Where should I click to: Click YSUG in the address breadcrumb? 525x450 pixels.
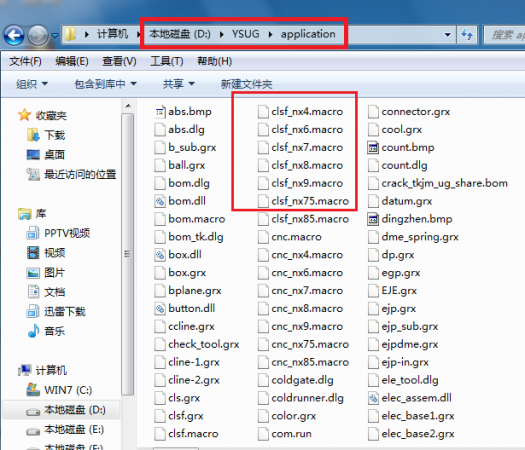[x=245, y=34]
